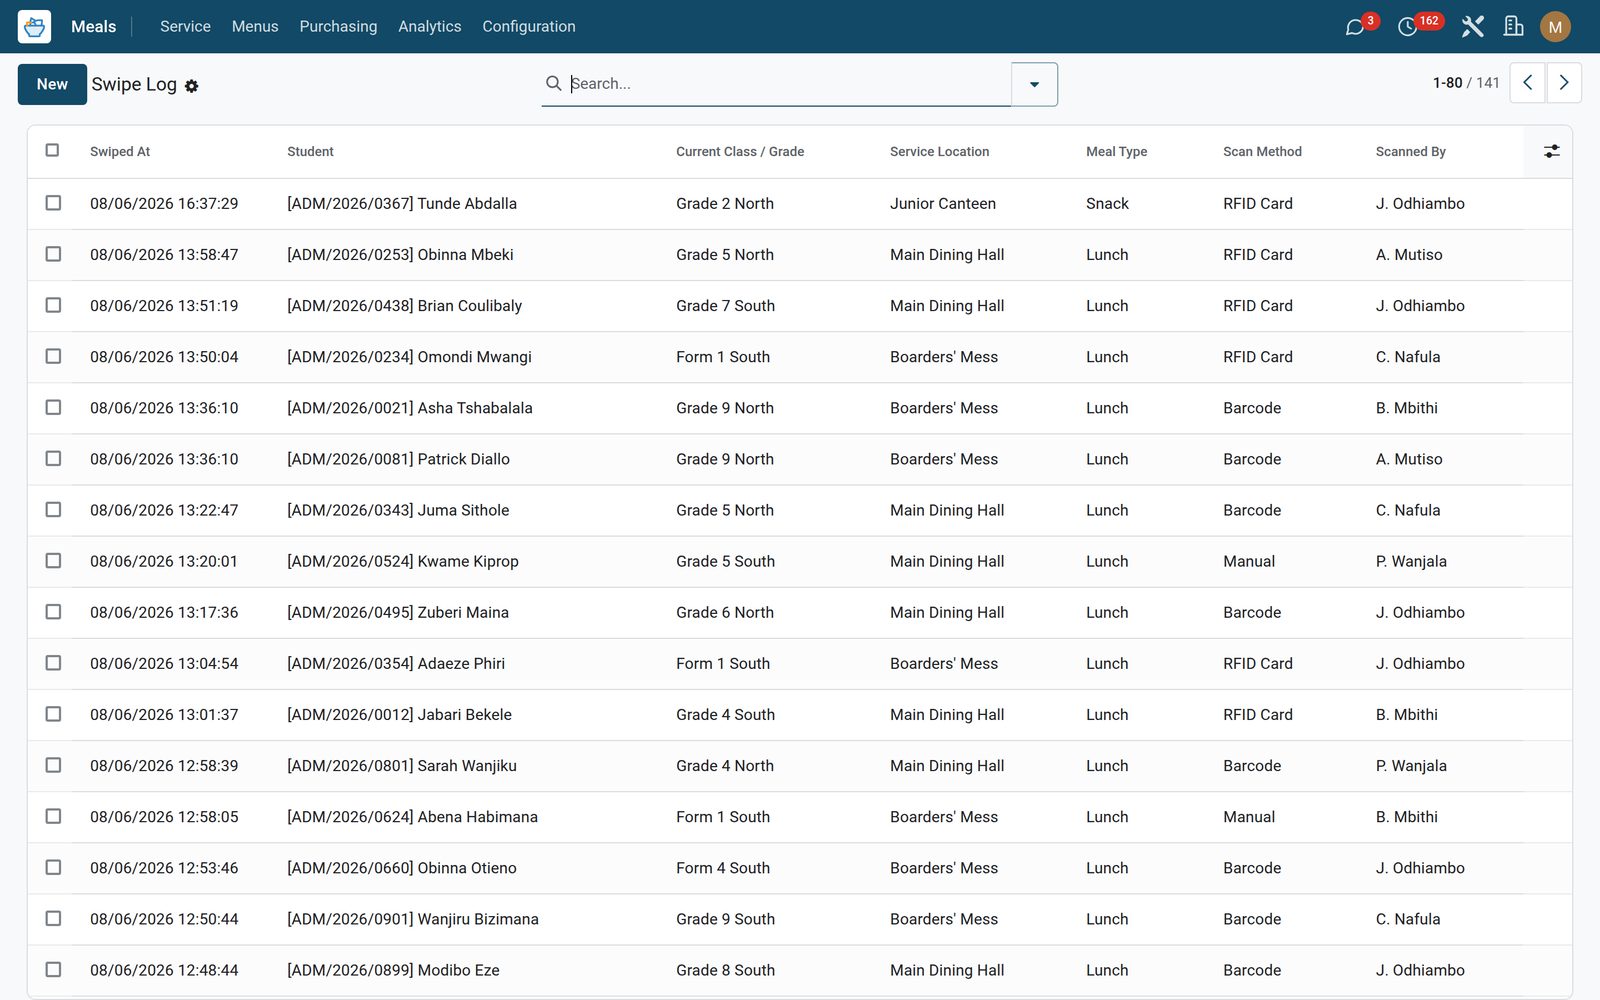The height and width of the screenshot is (1000, 1600).
Task: Open the user avatar menu M
Action: tap(1555, 27)
